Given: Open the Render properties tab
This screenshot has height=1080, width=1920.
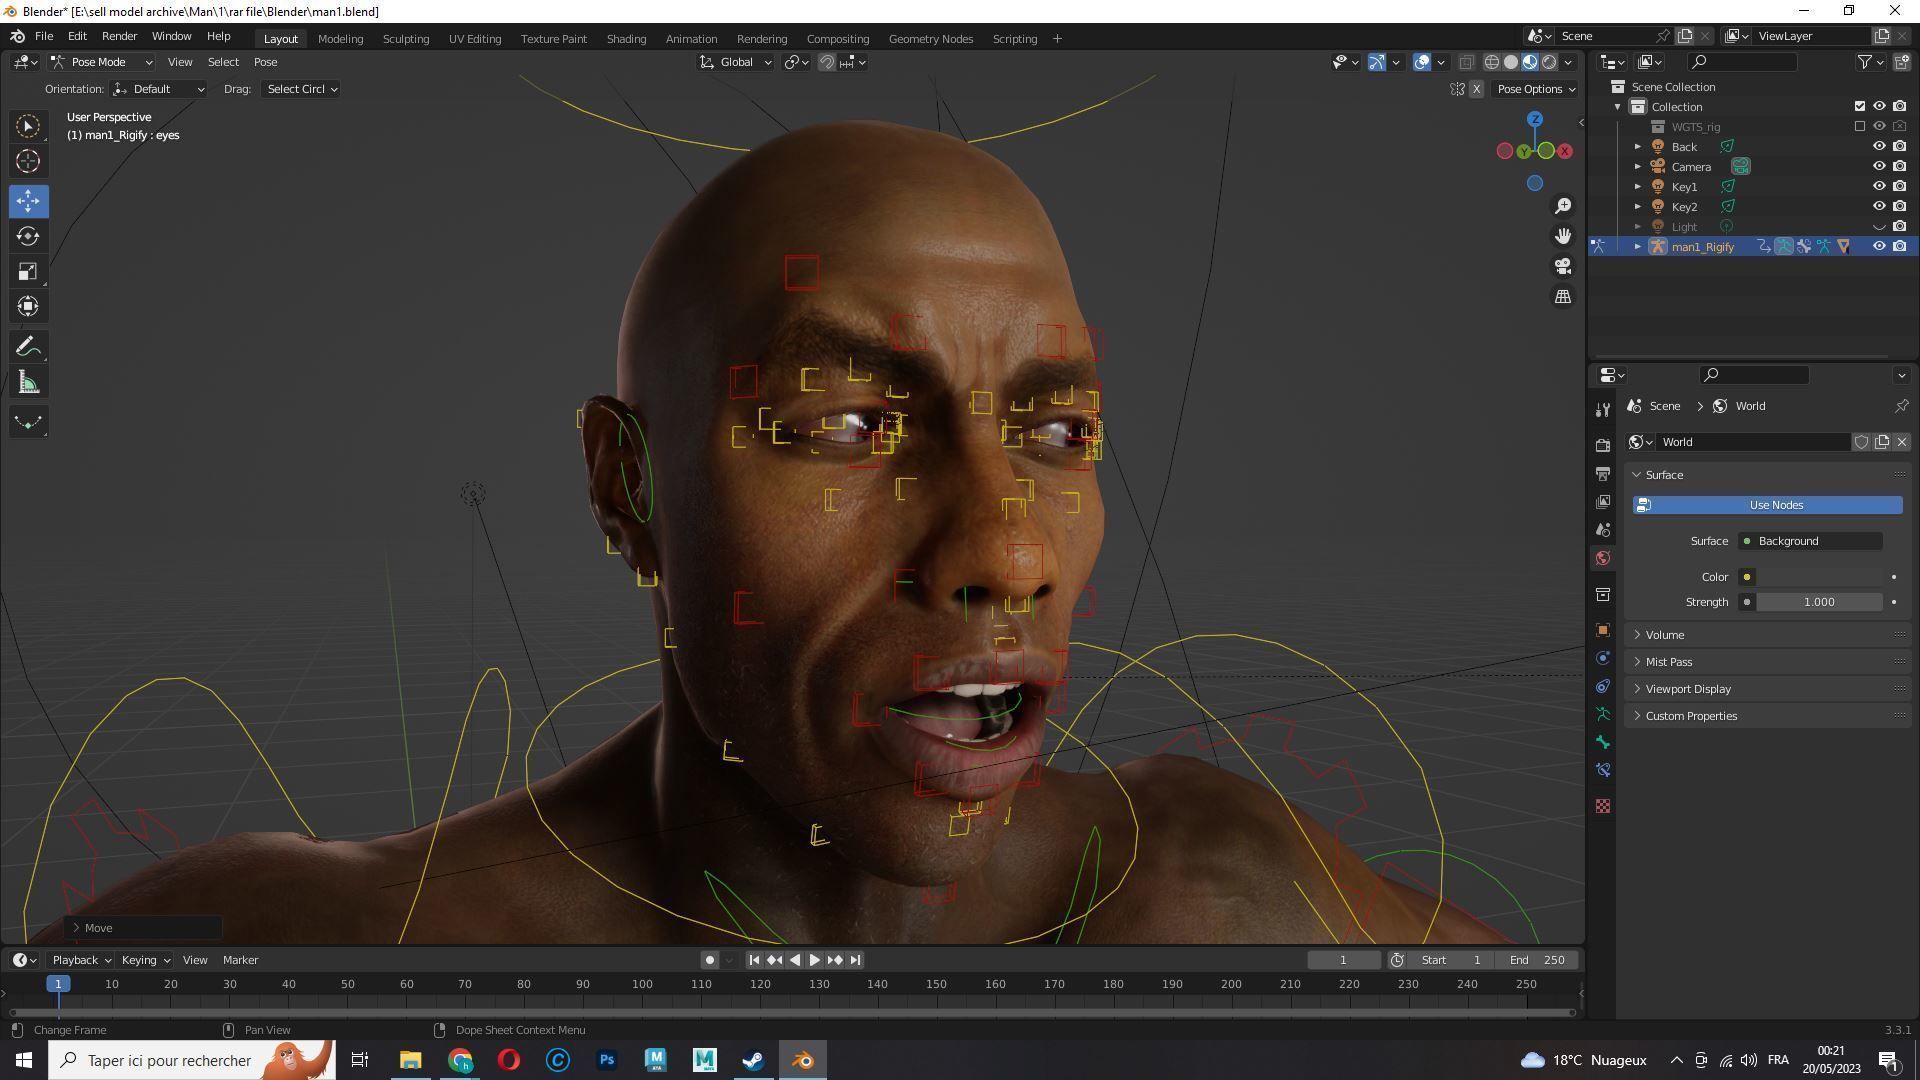Looking at the screenshot, I should [x=1603, y=445].
